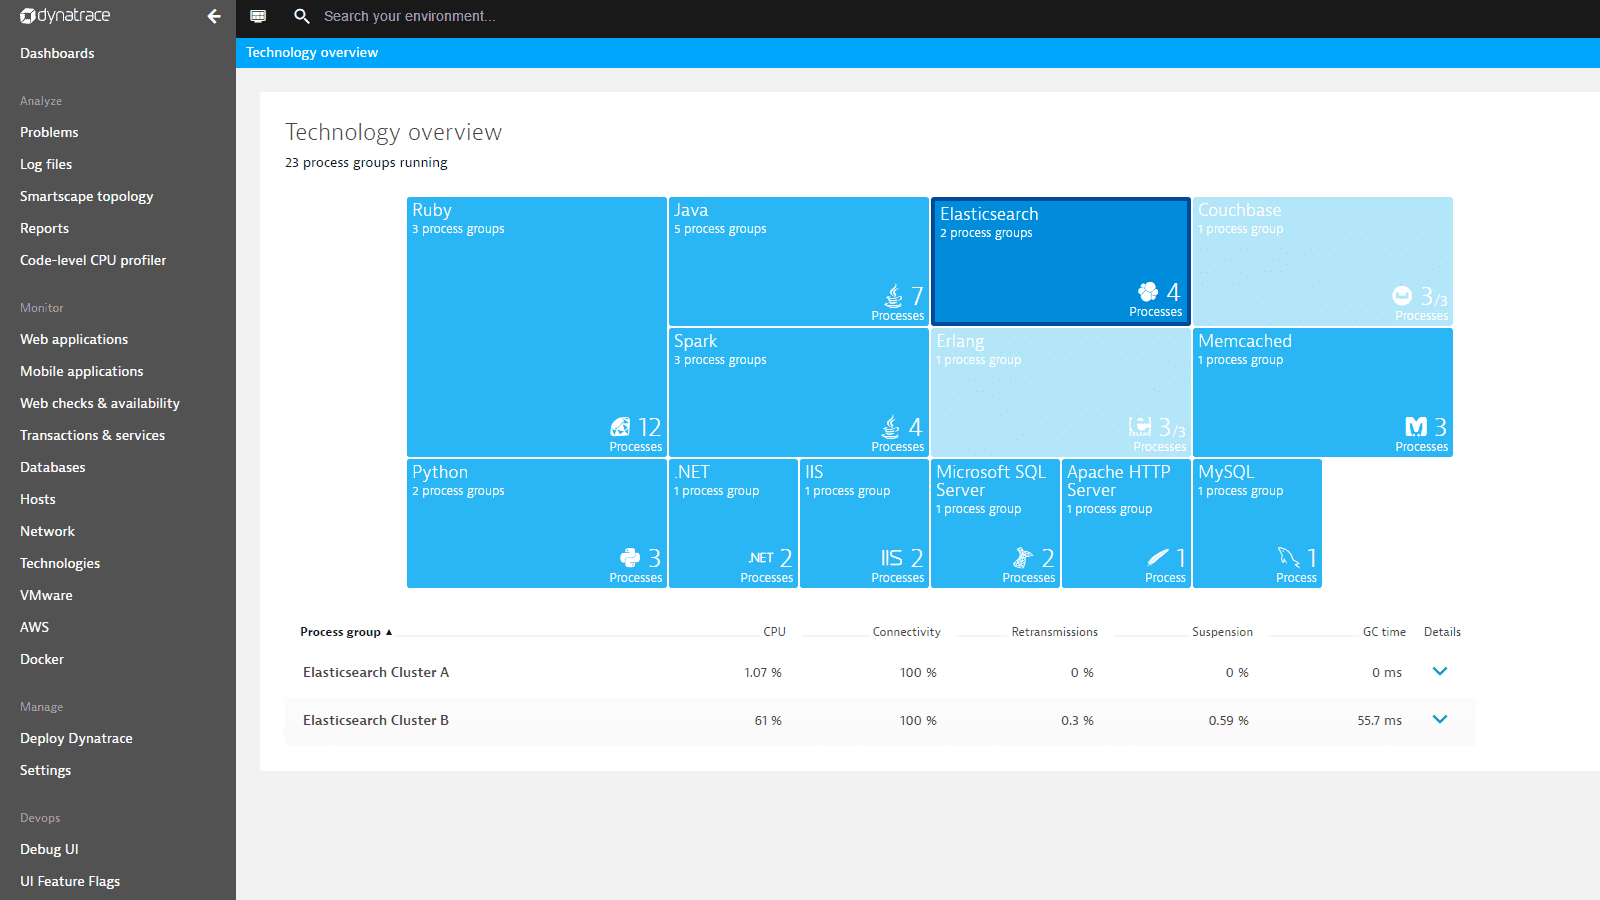1600x900 pixels.
Task: Open Hosts in the sidebar
Action: coord(38,499)
